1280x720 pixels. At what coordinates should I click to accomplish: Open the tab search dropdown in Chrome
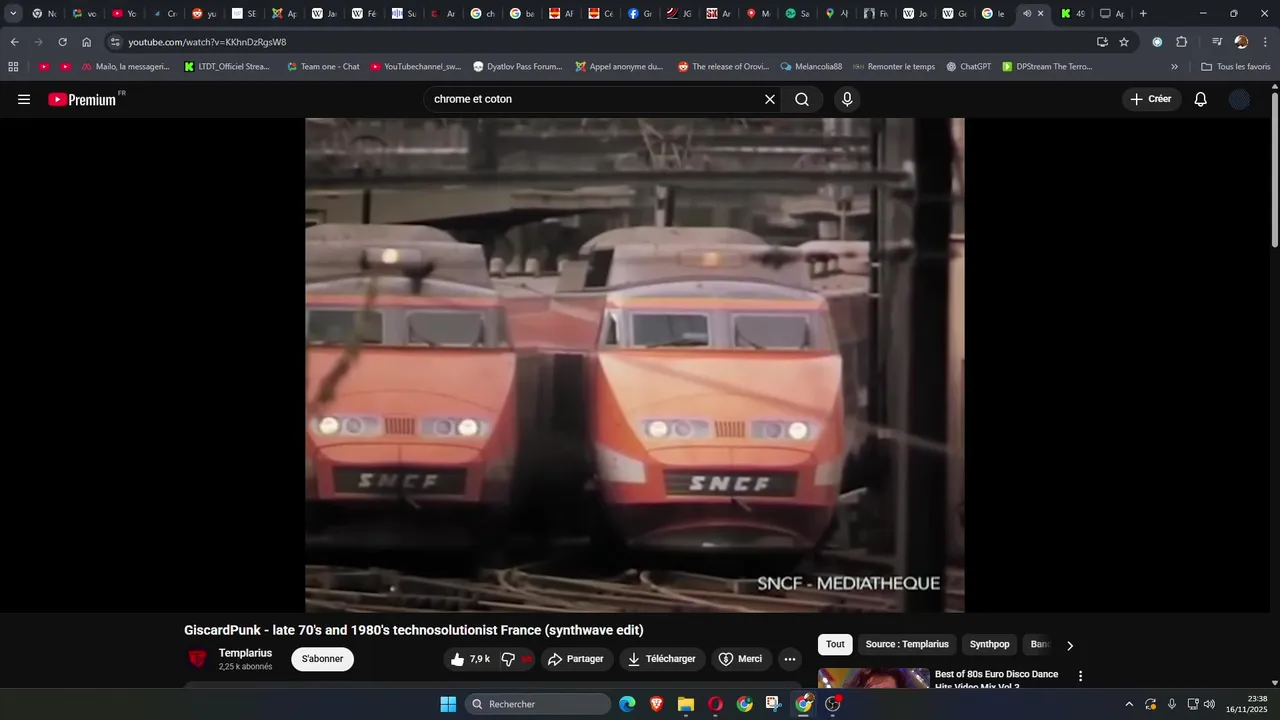tap(13, 14)
